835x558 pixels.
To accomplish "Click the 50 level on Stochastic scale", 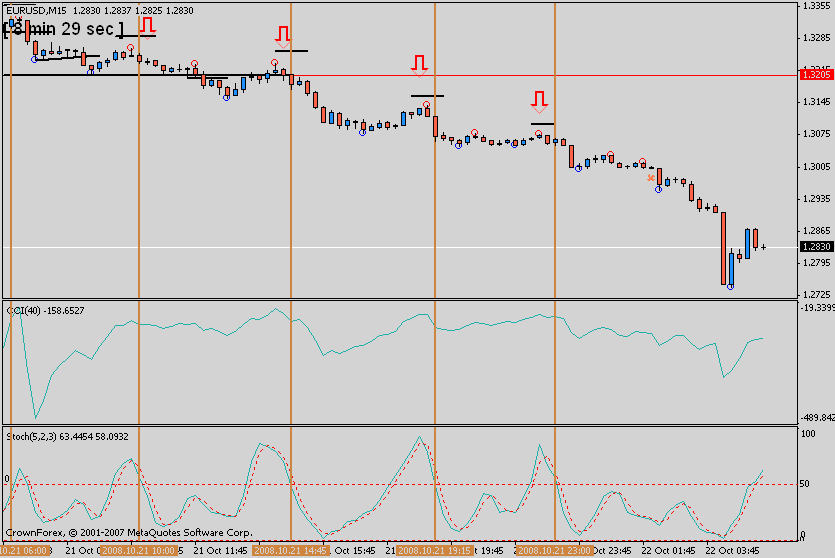I will pos(805,484).
